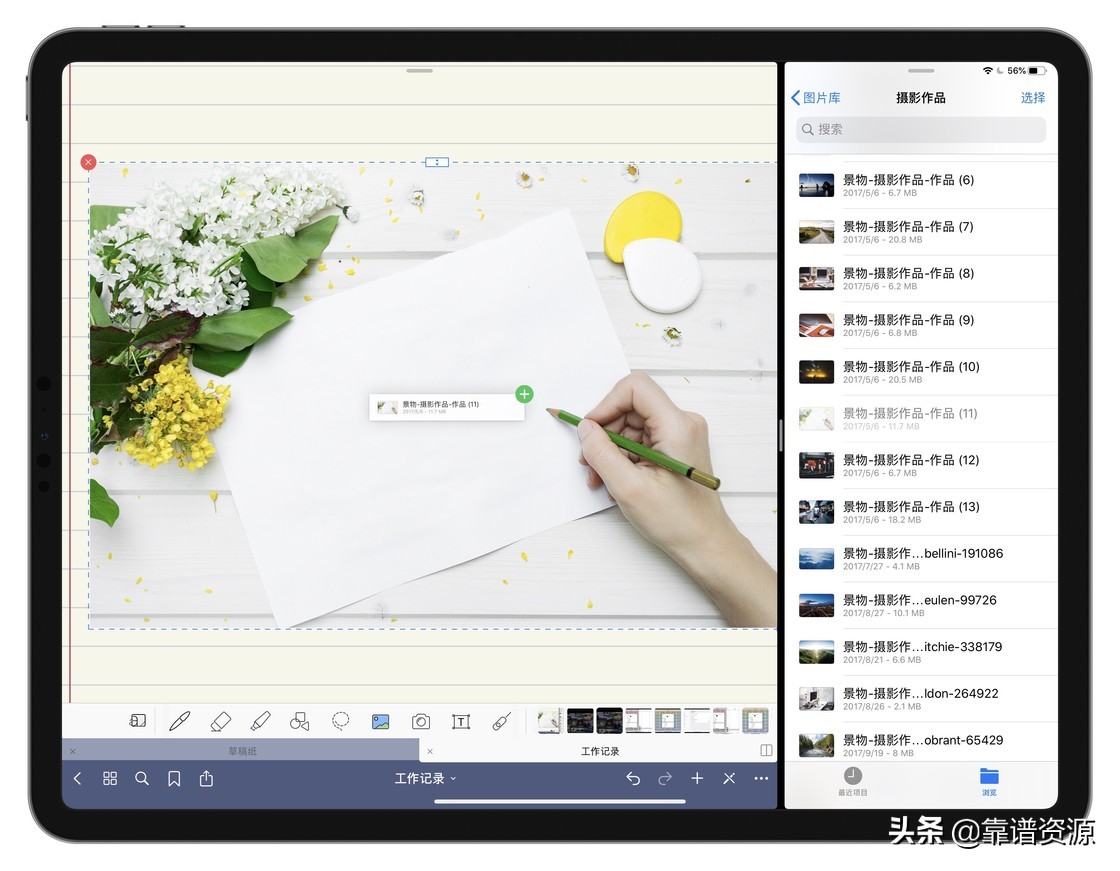Viewport: 1120px width, 871px height.
Task: Click the 搜索 search field
Action: 920,129
